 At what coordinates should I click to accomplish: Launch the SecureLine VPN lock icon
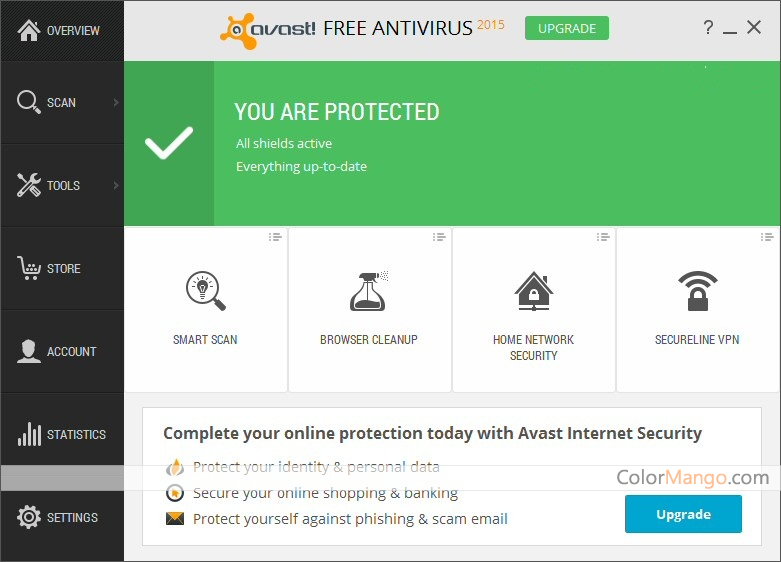coord(697,291)
